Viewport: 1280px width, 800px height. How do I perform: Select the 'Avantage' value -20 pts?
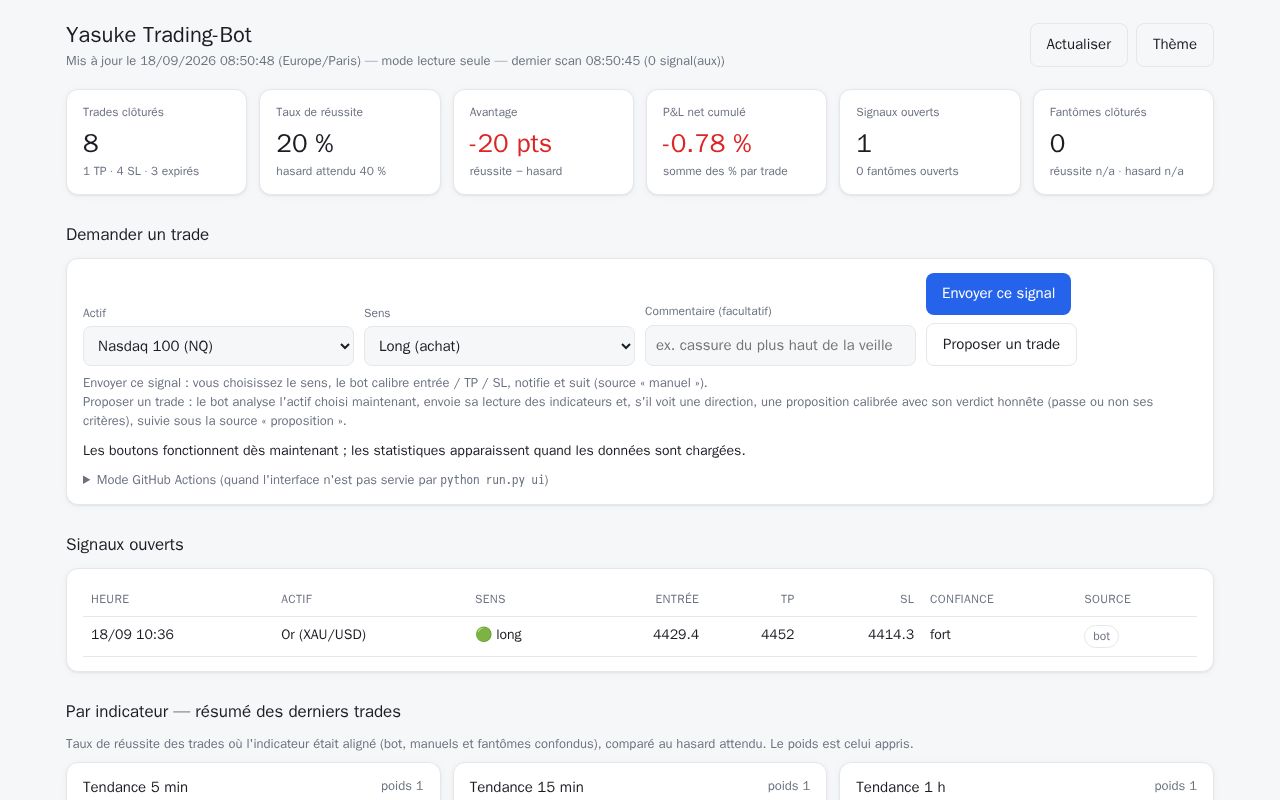point(511,144)
